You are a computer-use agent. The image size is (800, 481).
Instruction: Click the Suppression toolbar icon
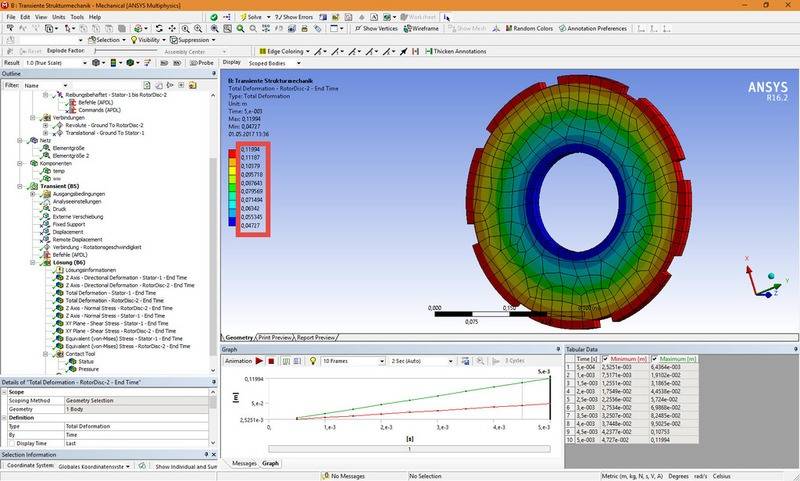[173, 40]
